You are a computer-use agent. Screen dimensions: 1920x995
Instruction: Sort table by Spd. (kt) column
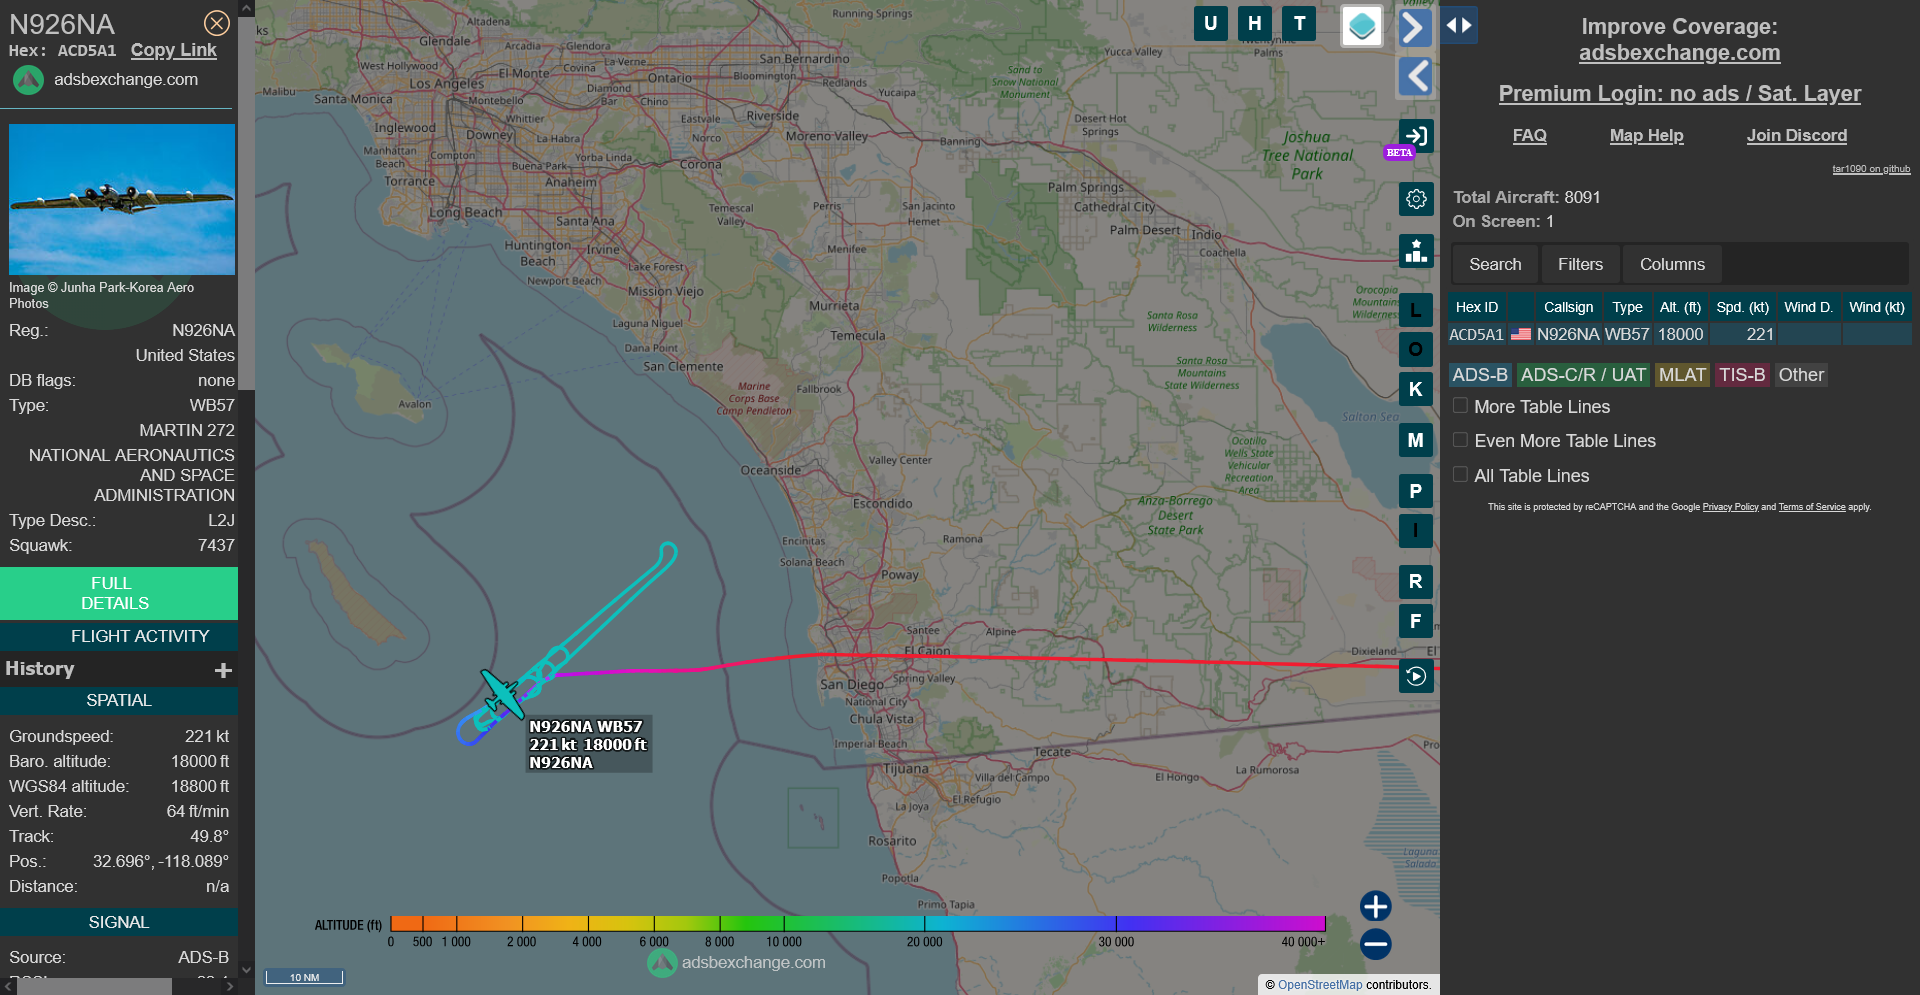click(x=1743, y=307)
